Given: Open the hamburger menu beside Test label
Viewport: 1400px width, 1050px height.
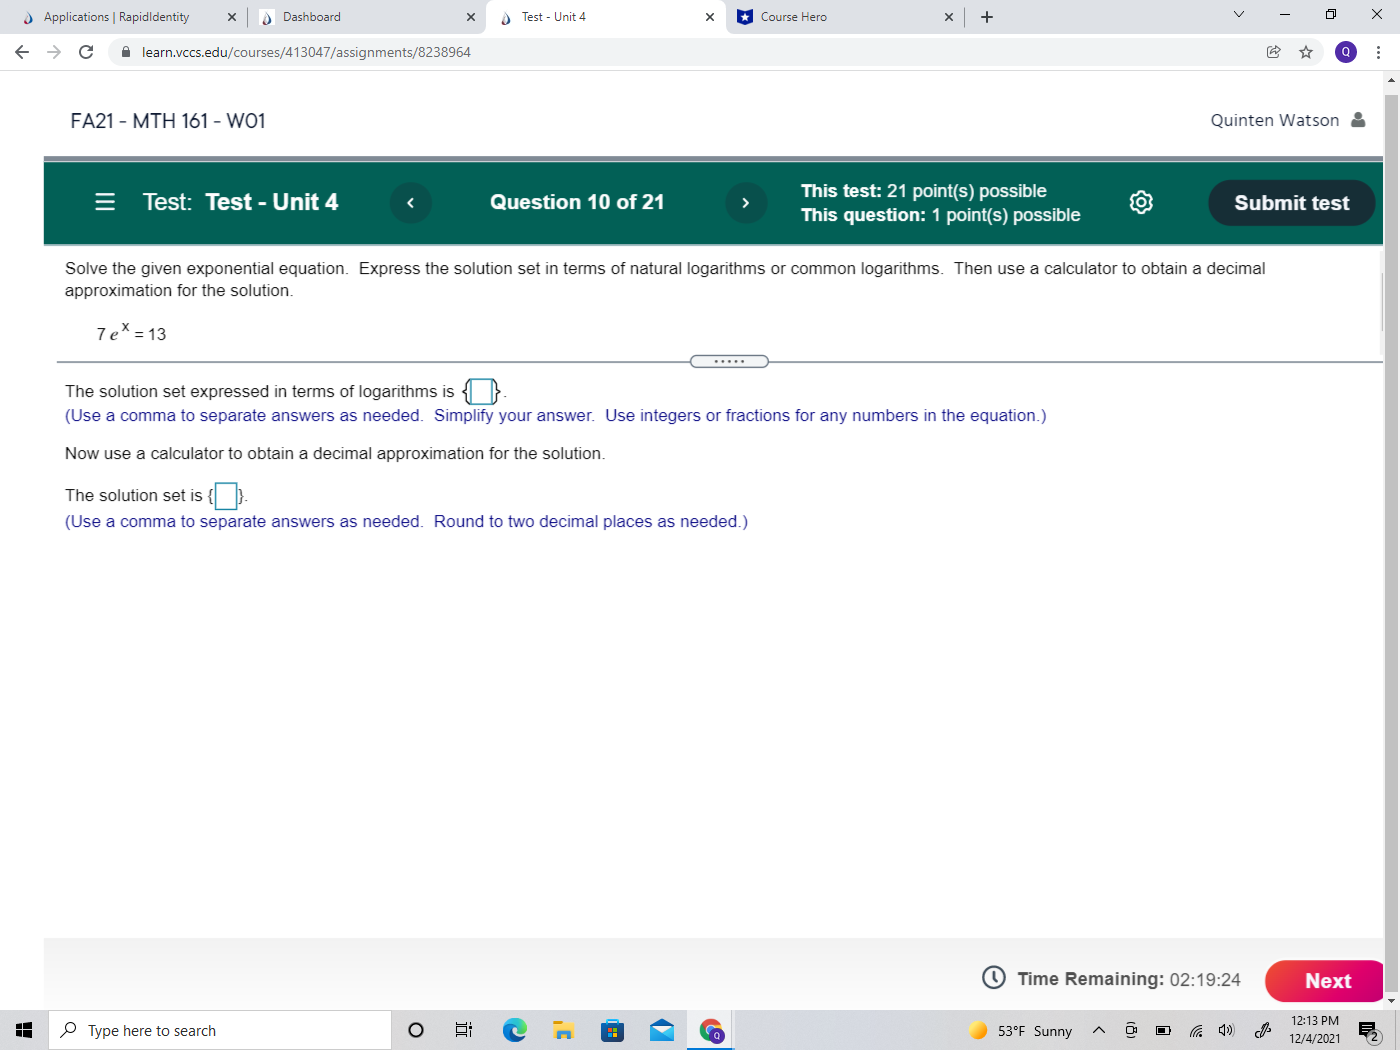Looking at the screenshot, I should pos(104,202).
